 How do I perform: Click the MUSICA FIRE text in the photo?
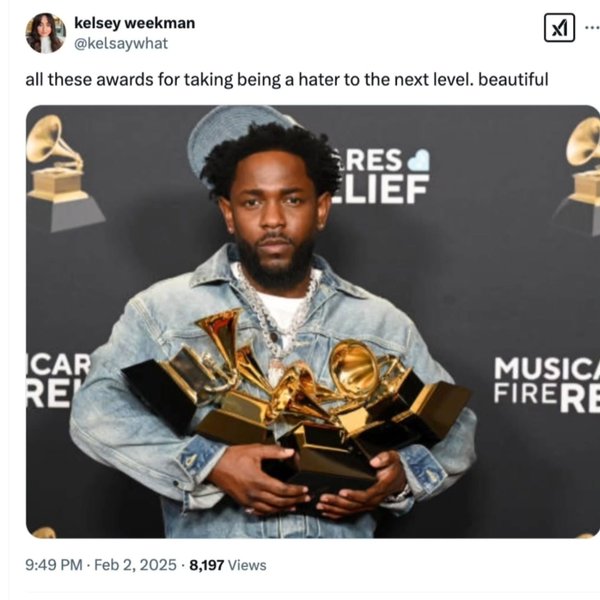(546, 384)
